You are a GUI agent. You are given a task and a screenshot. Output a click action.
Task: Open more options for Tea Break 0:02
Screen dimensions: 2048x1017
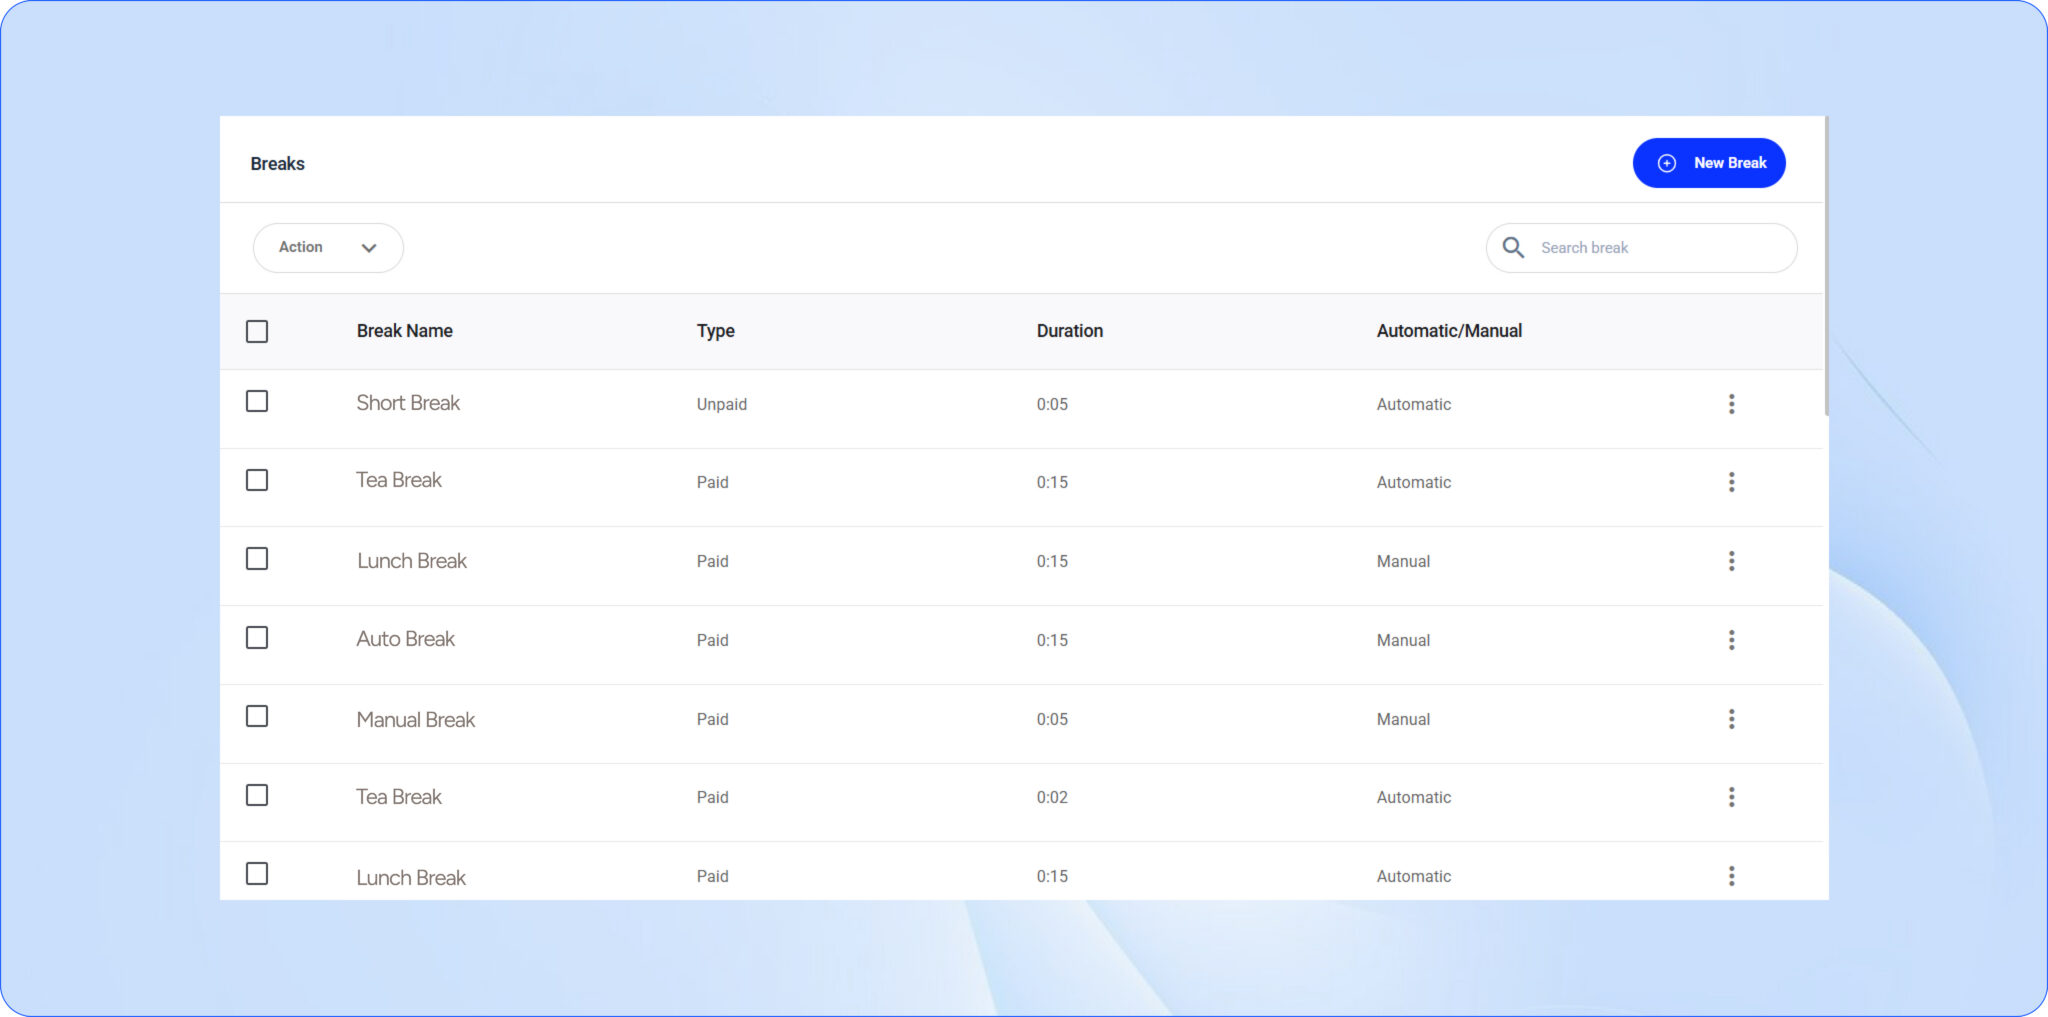(x=1731, y=797)
